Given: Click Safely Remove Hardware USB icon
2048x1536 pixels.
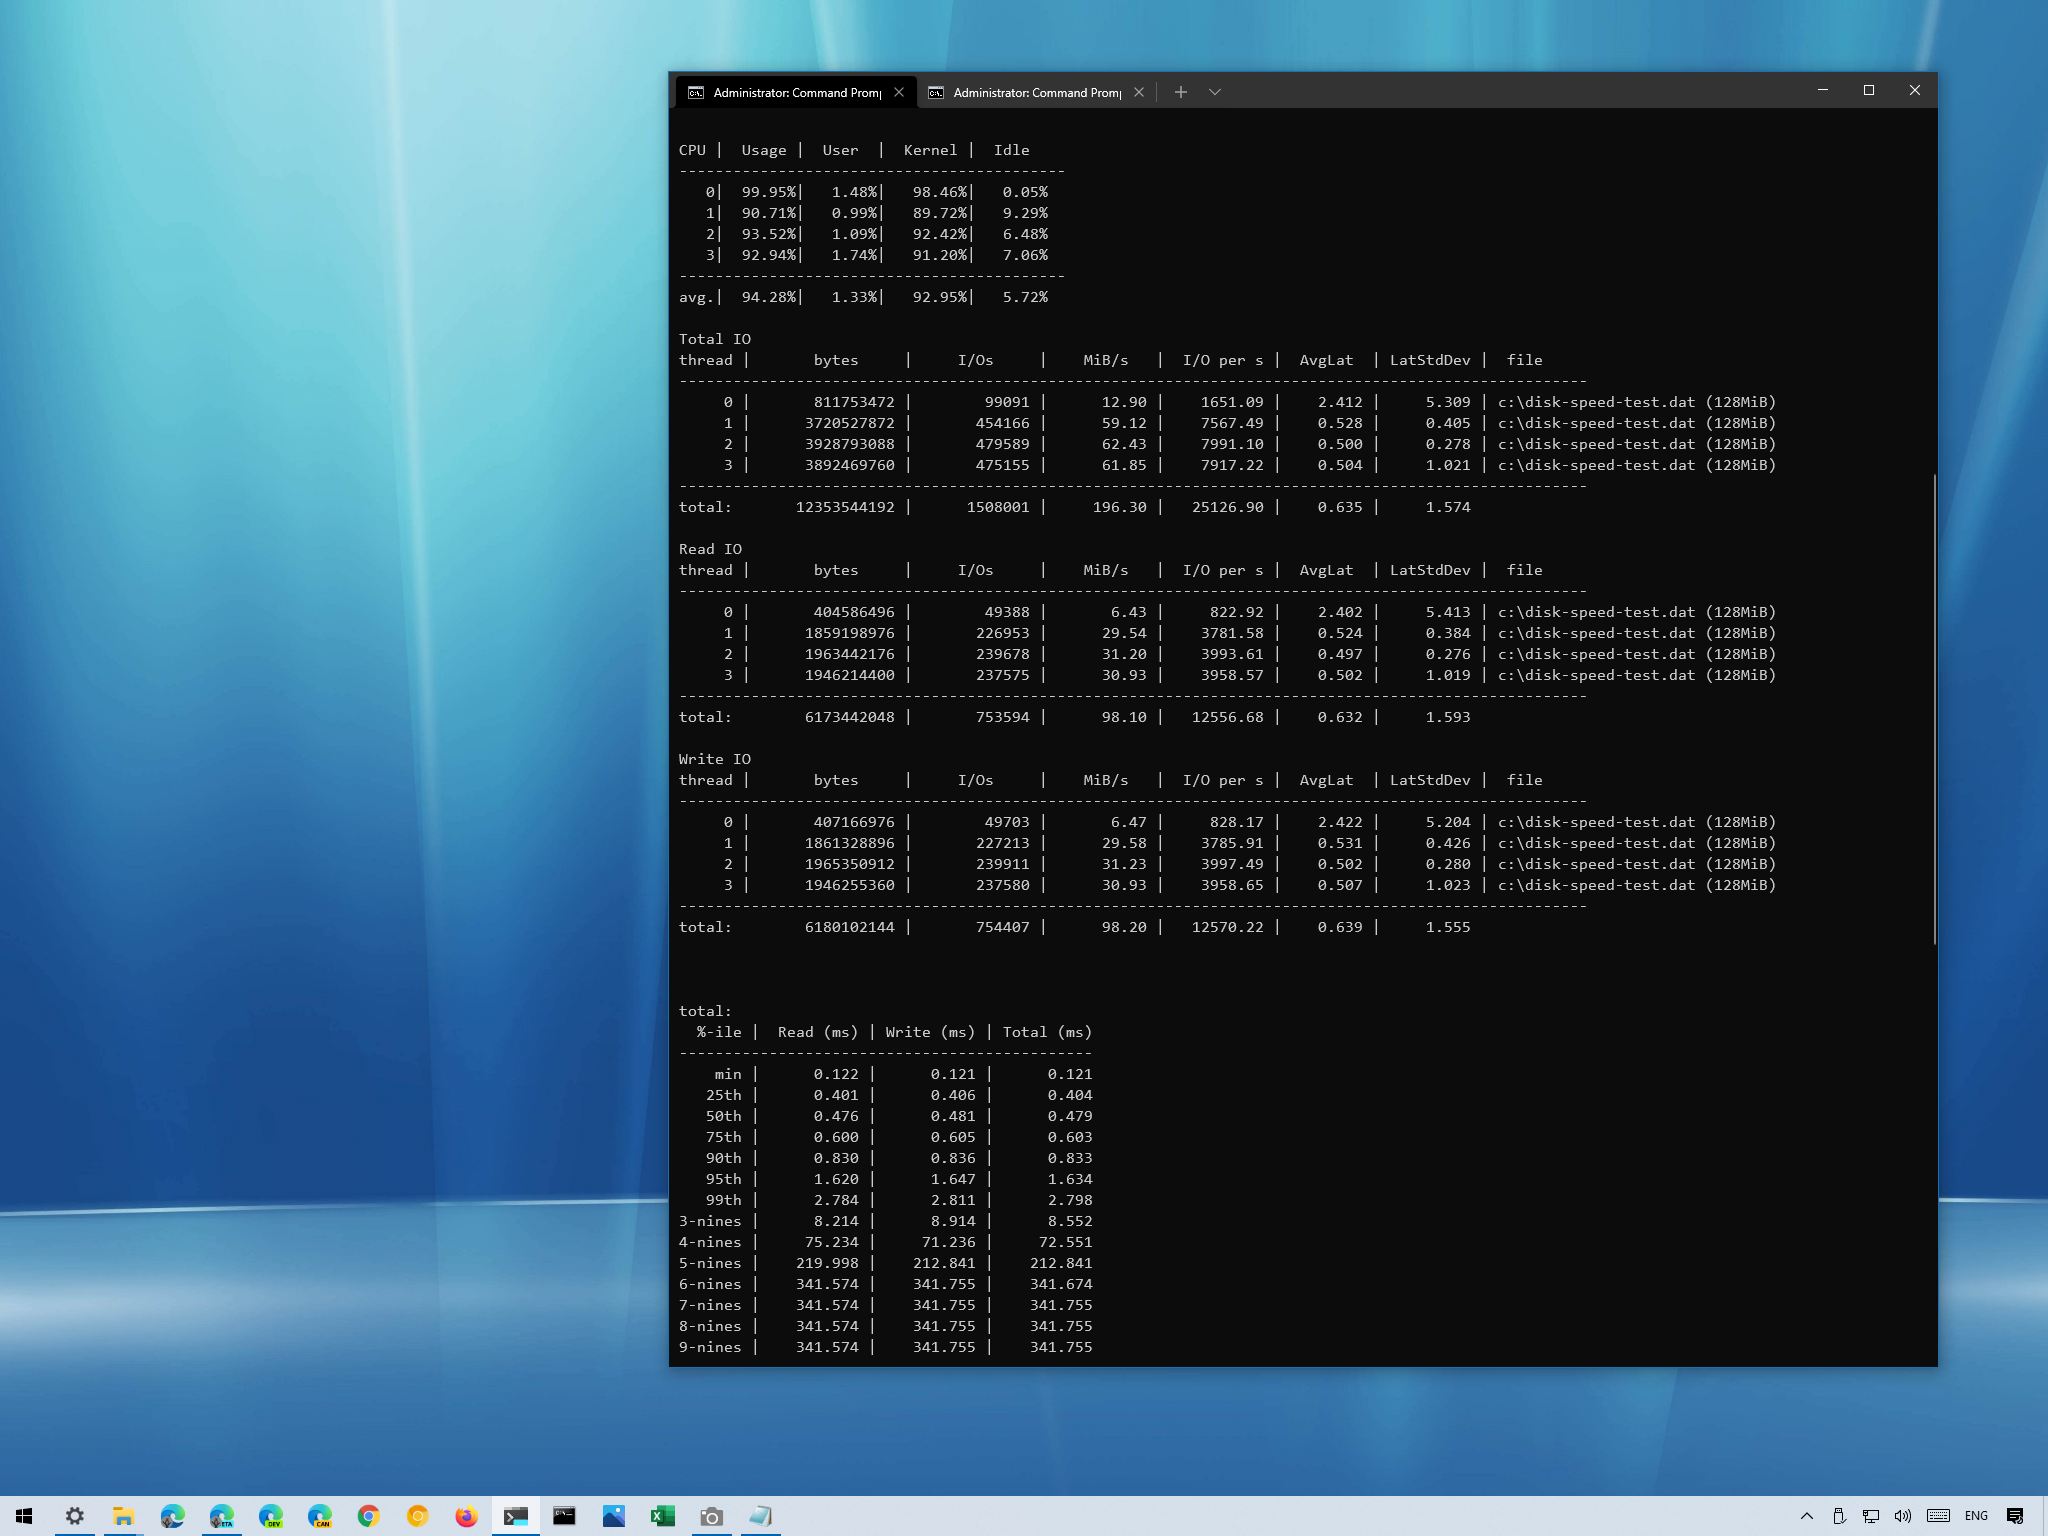Looking at the screenshot, I should coord(1838,1516).
